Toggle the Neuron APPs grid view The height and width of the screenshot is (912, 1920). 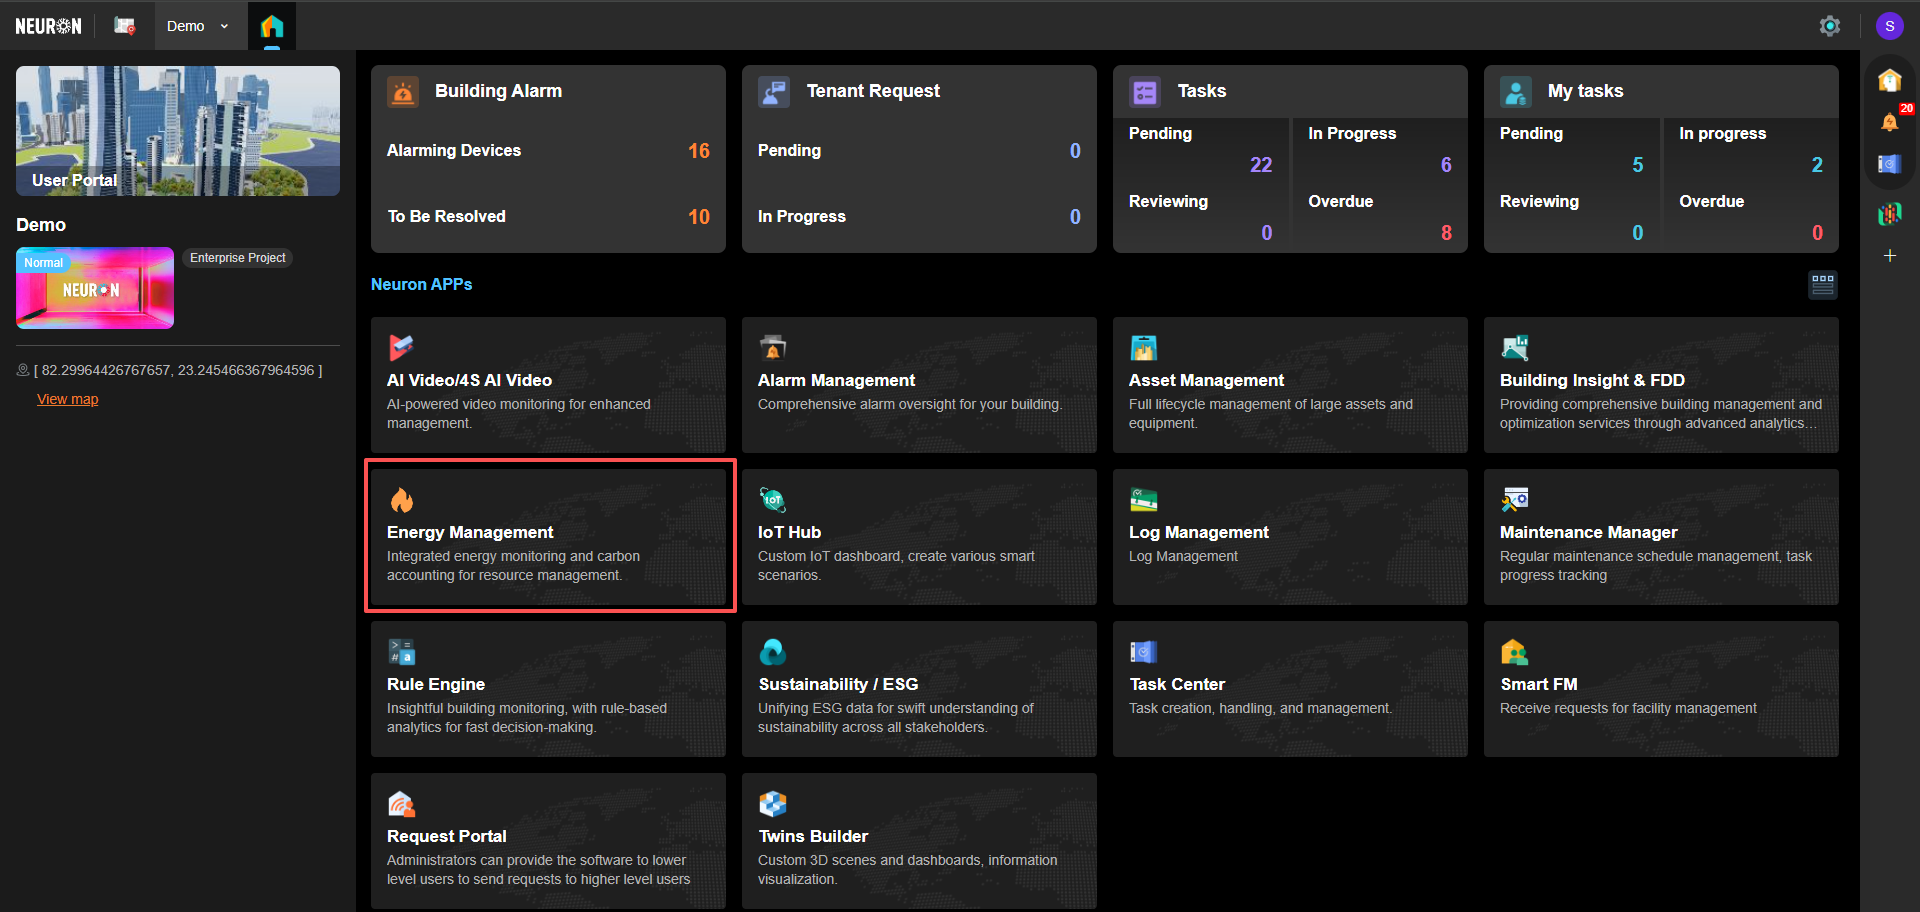pyautogui.click(x=1822, y=285)
